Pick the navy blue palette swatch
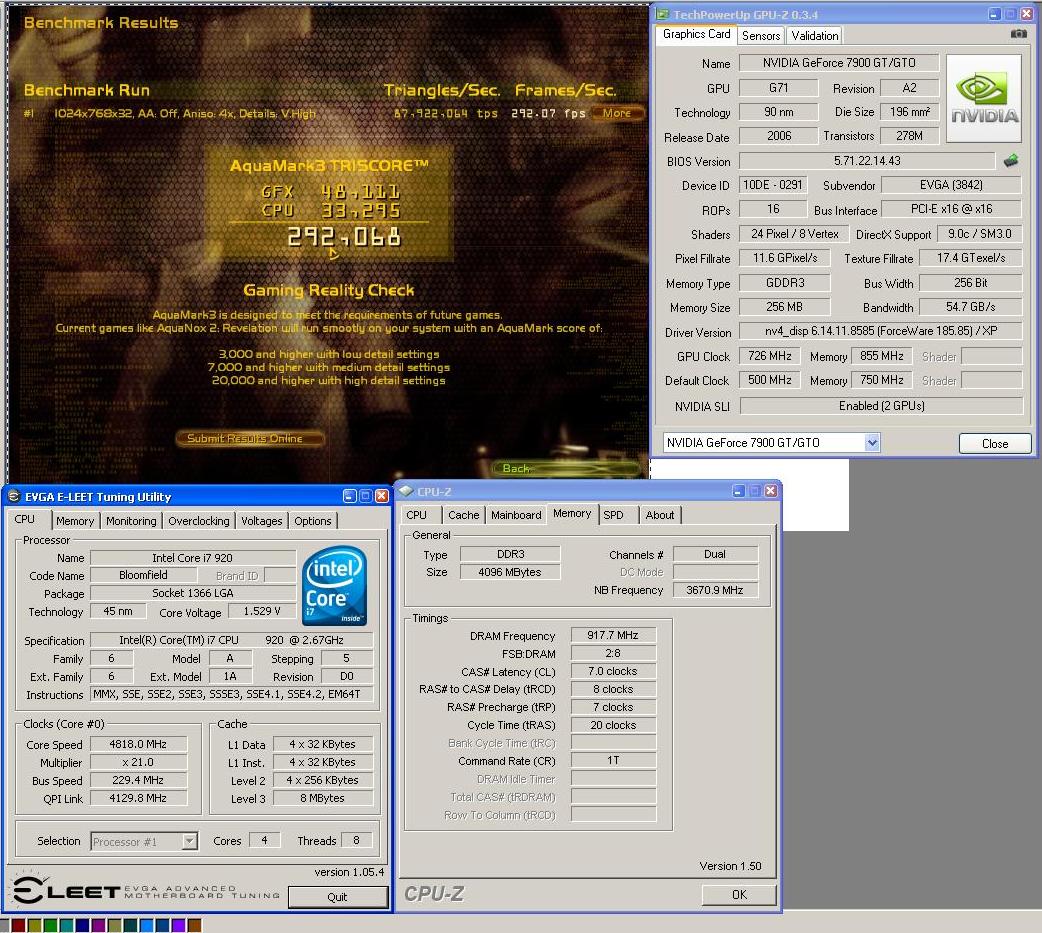1042x933 pixels. tap(82, 925)
